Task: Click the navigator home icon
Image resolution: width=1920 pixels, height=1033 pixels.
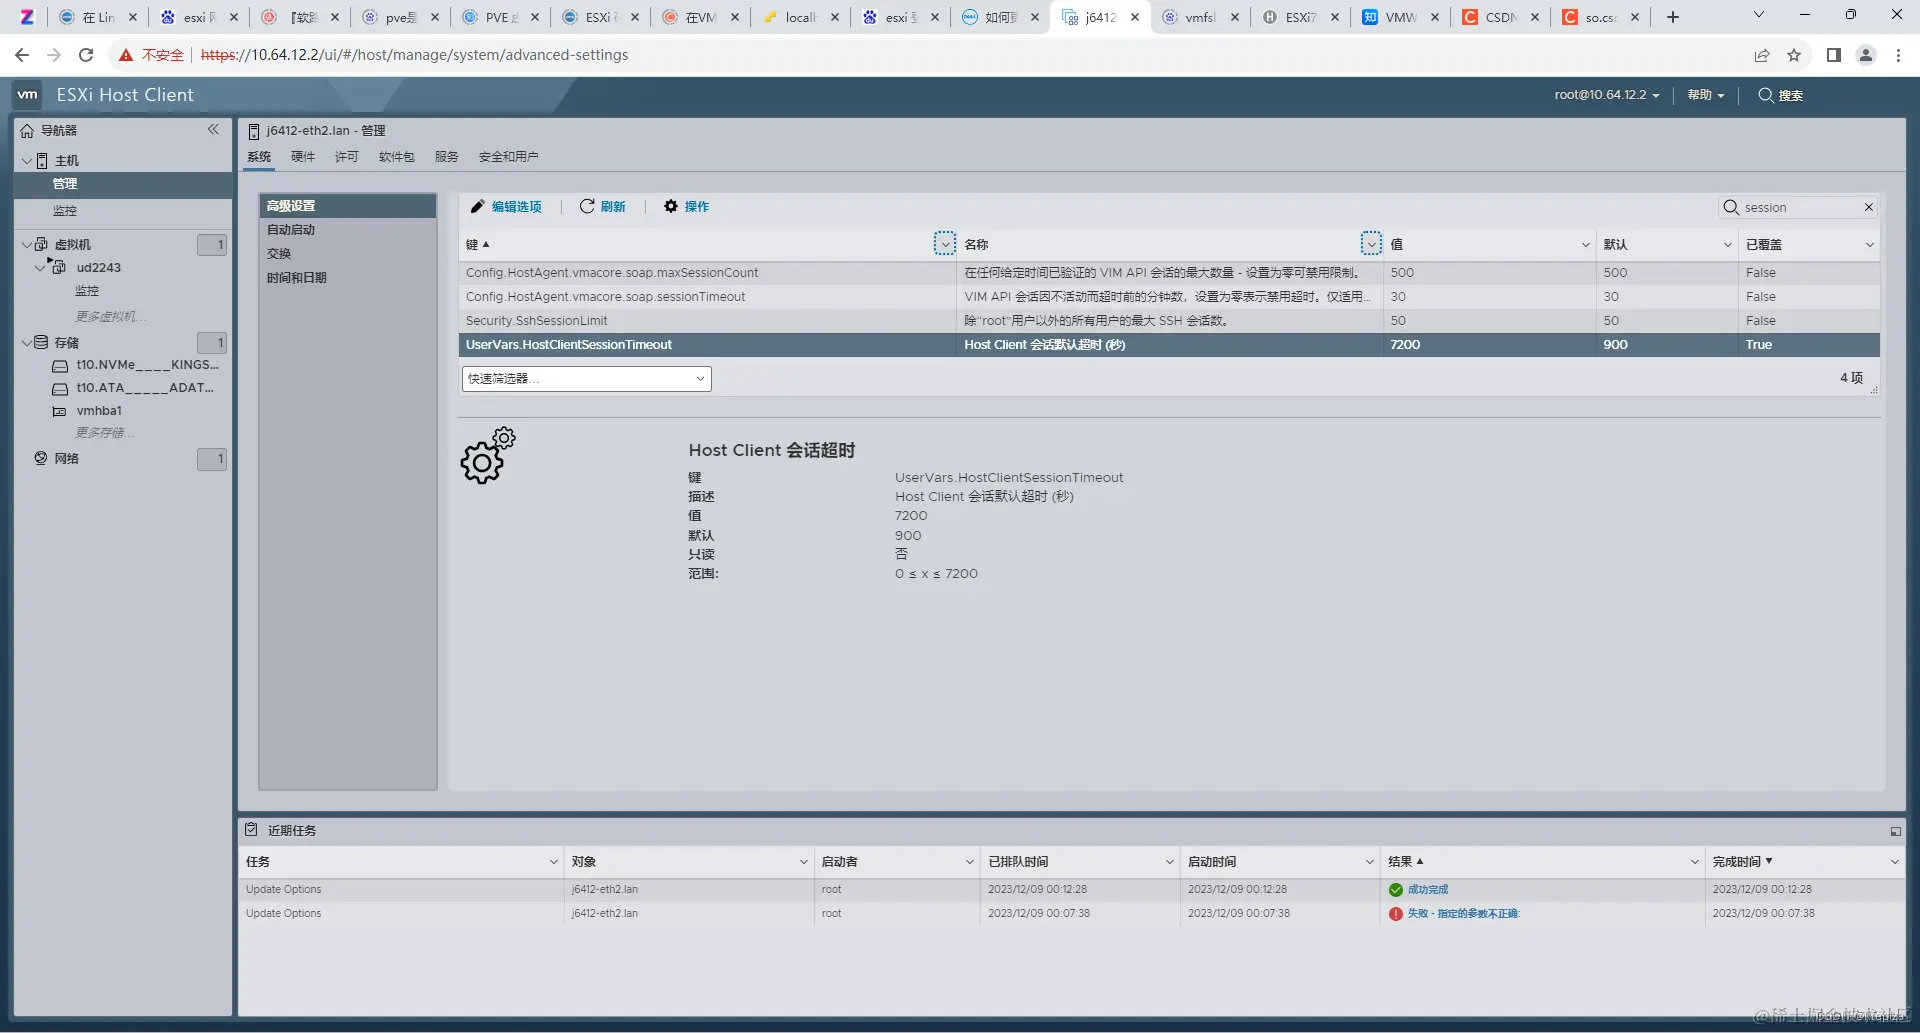Action: click(27, 131)
